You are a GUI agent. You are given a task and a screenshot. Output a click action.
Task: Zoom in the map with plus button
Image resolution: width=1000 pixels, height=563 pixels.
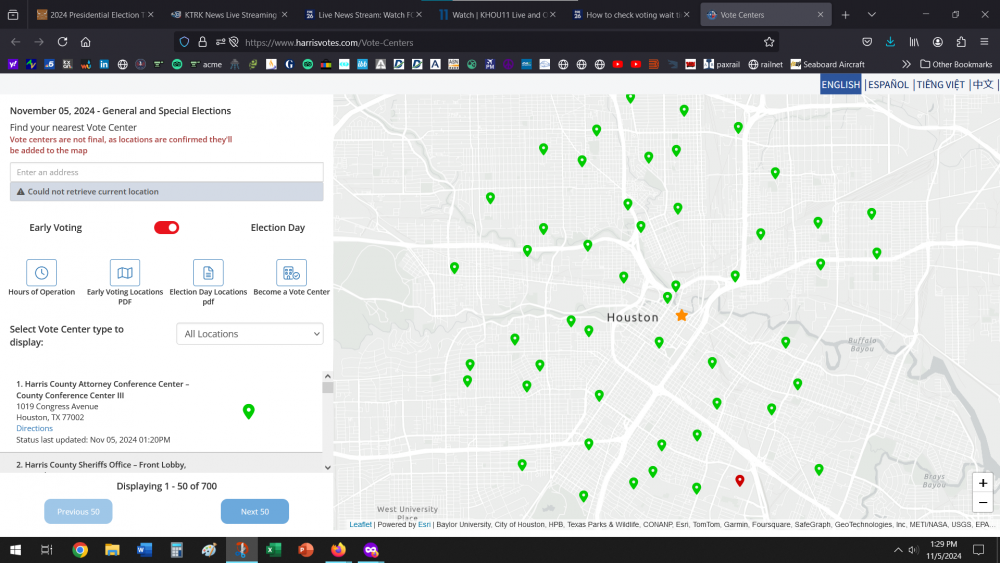coord(983,483)
